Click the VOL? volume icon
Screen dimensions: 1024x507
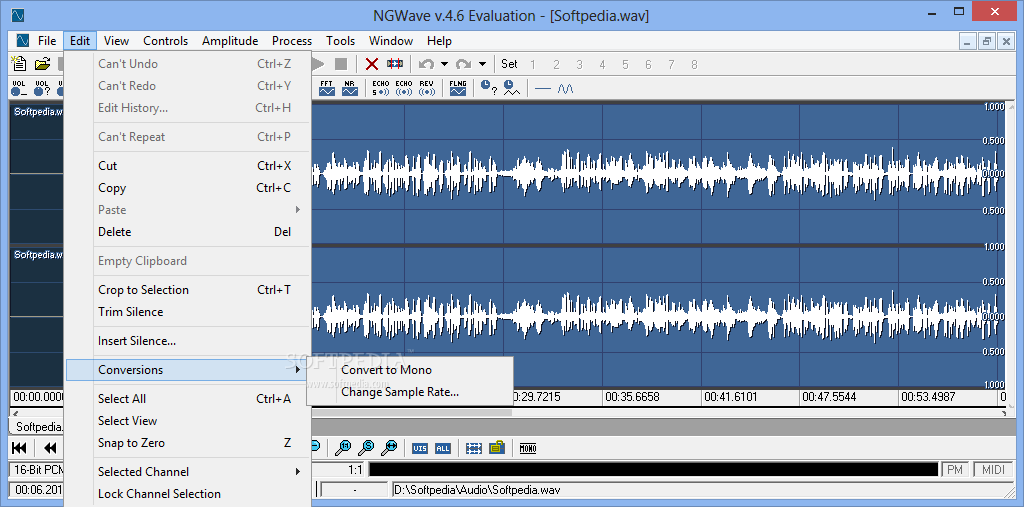pos(42,88)
